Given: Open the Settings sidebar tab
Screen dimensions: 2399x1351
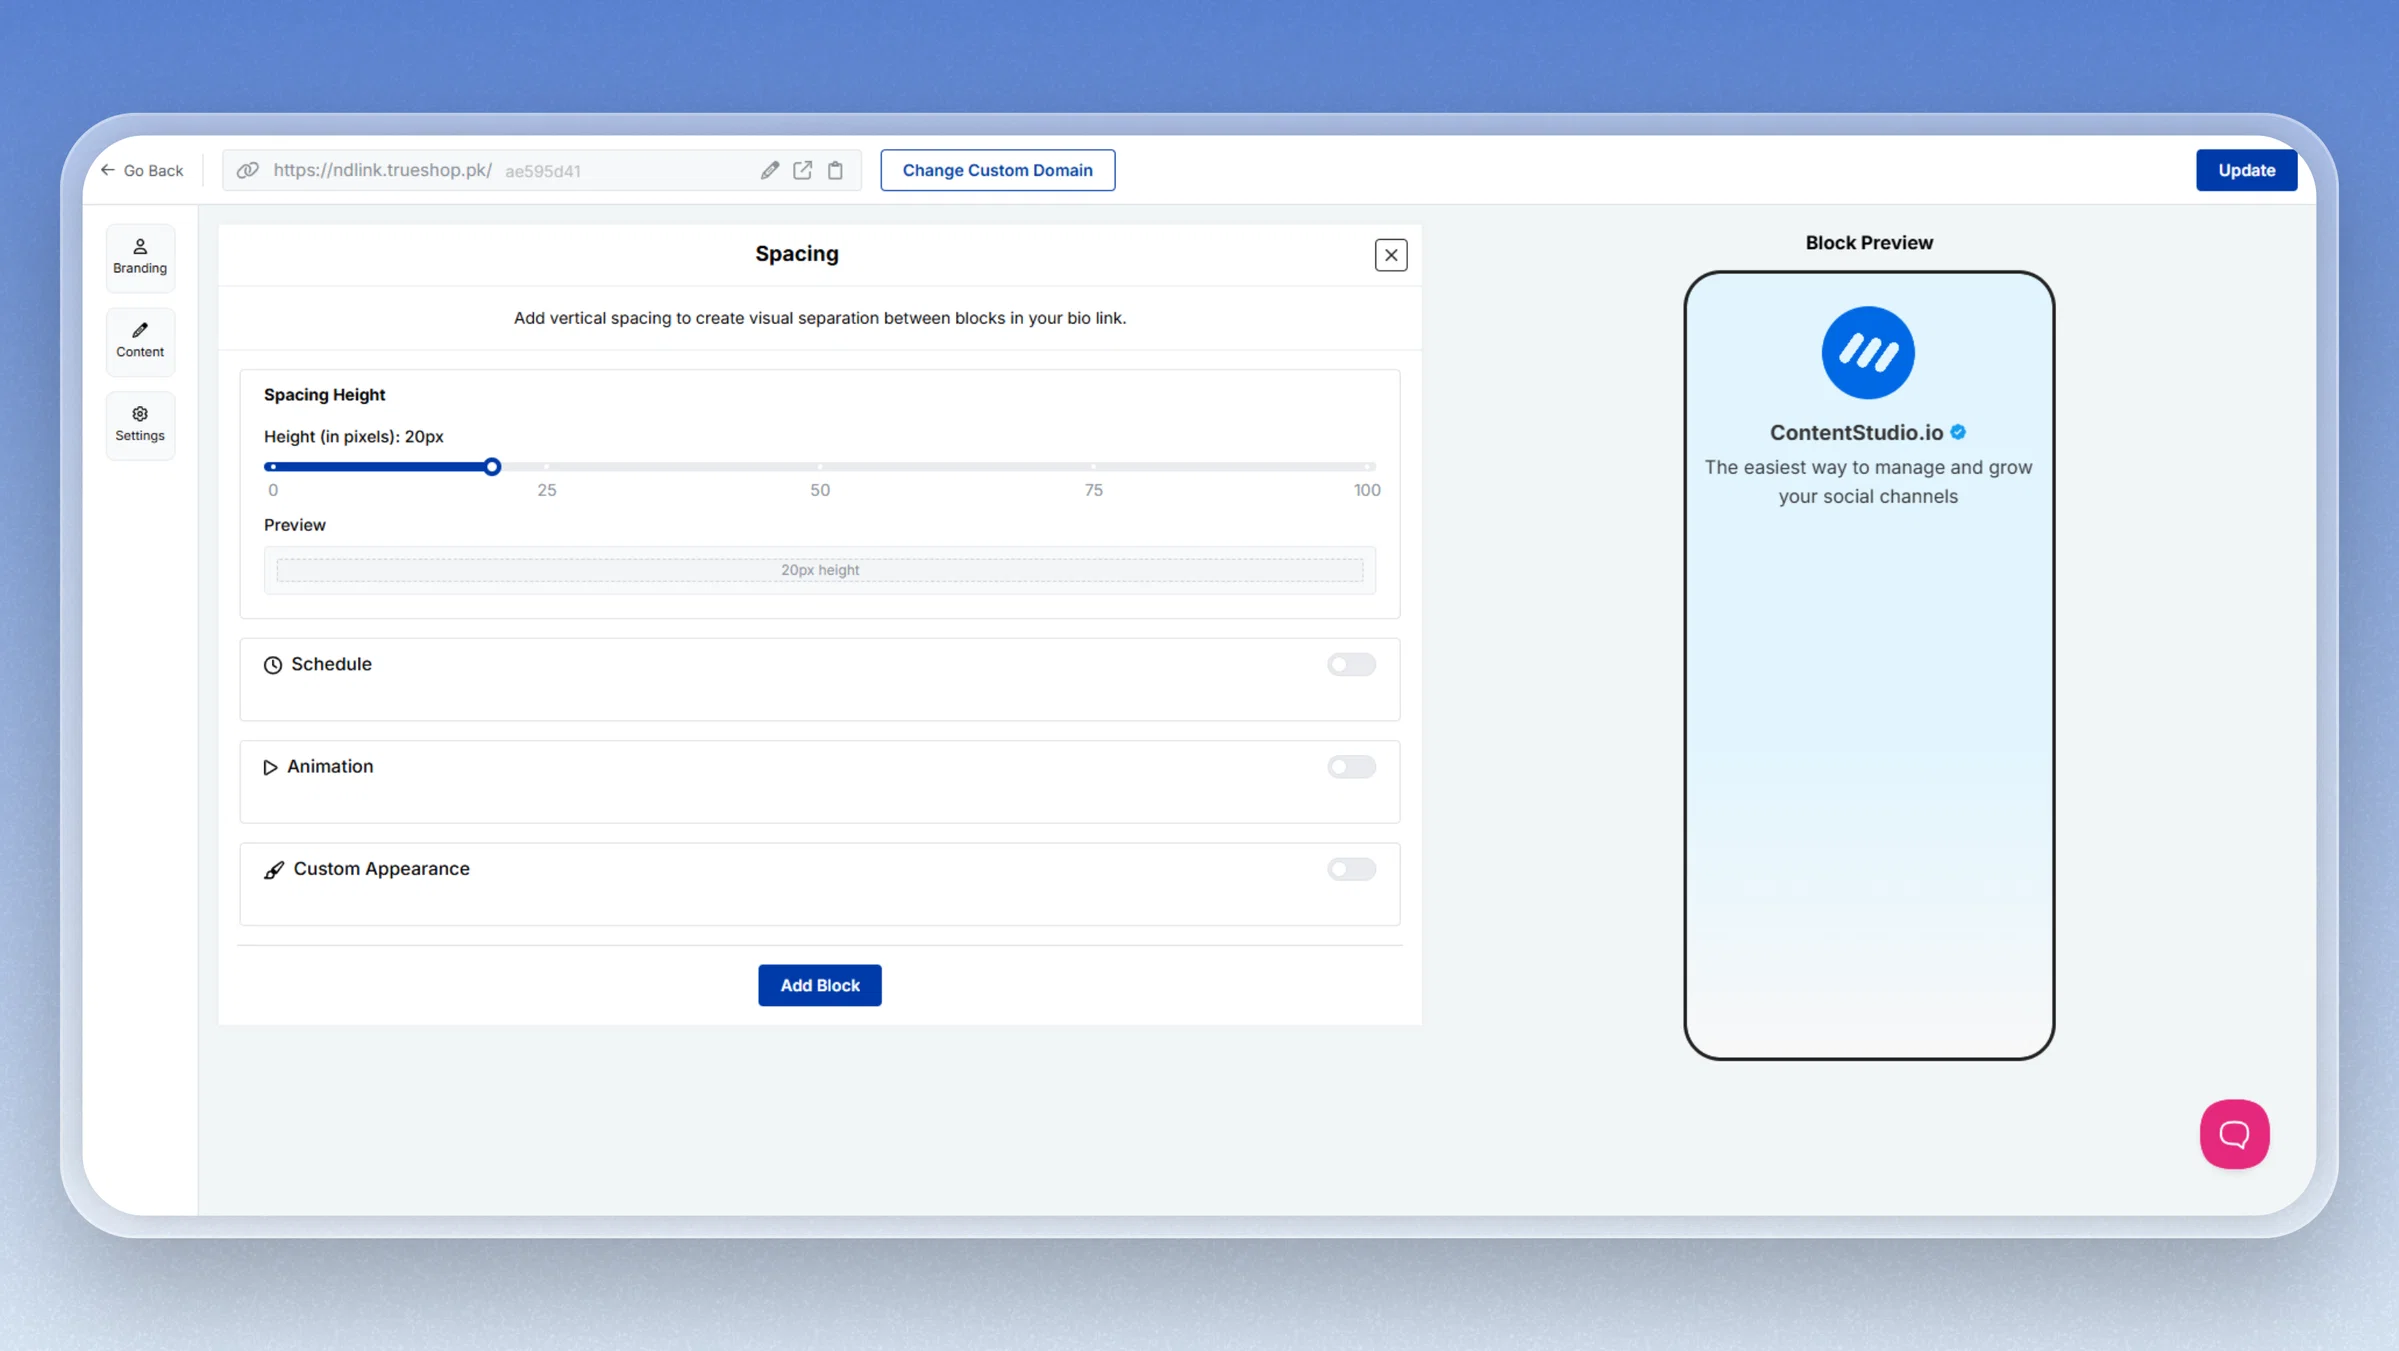Looking at the screenshot, I should tap(140, 425).
